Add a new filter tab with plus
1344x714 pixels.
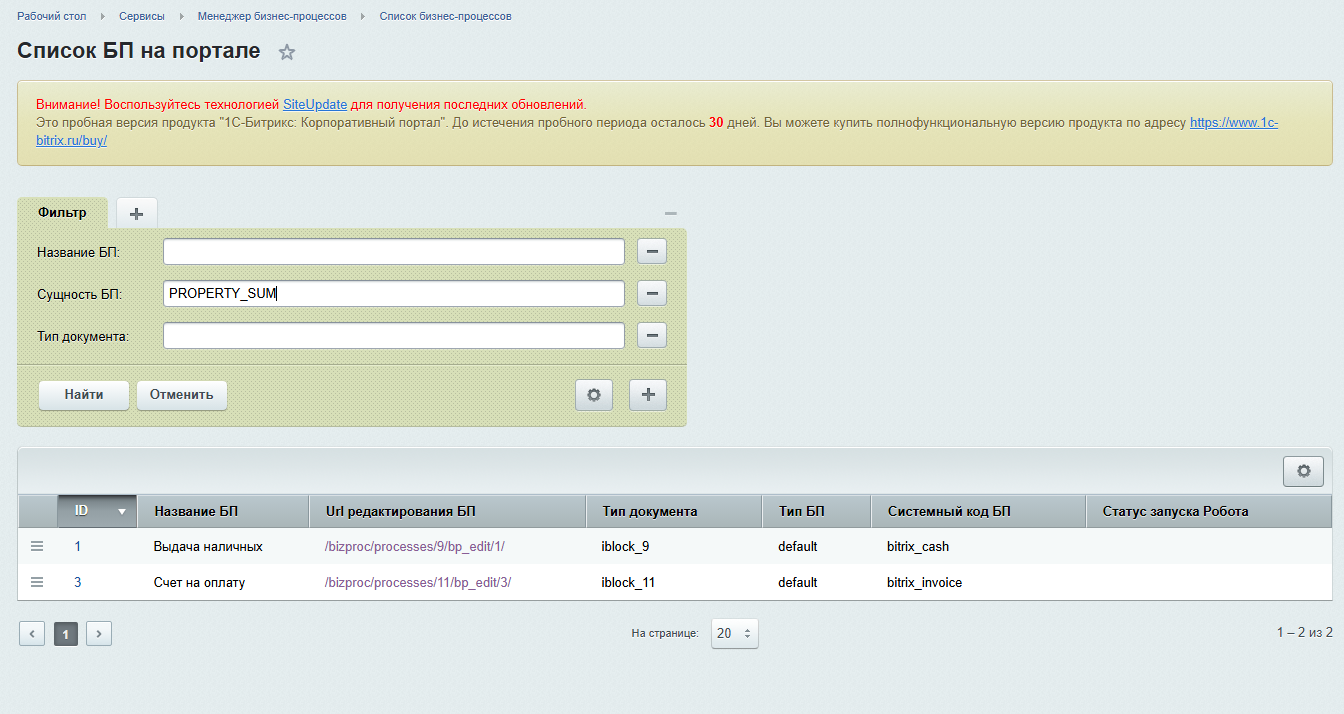pos(137,213)
